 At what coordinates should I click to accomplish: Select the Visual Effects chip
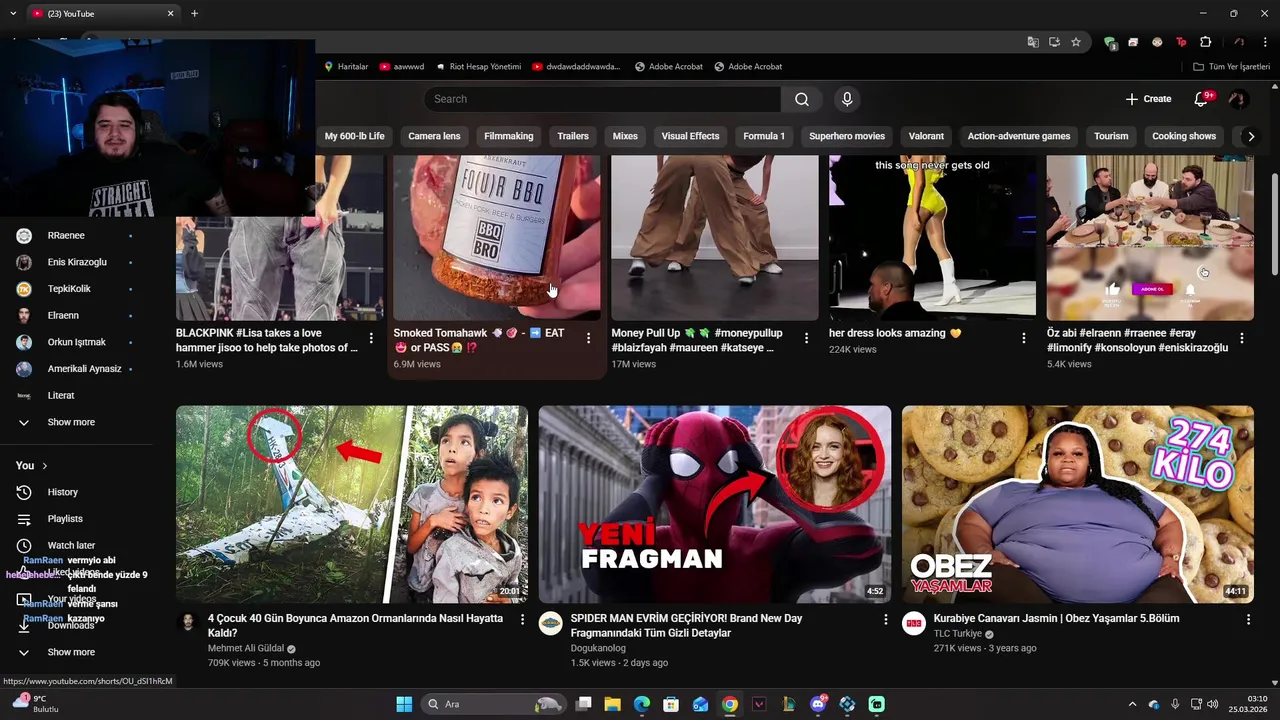coord(690,136)
